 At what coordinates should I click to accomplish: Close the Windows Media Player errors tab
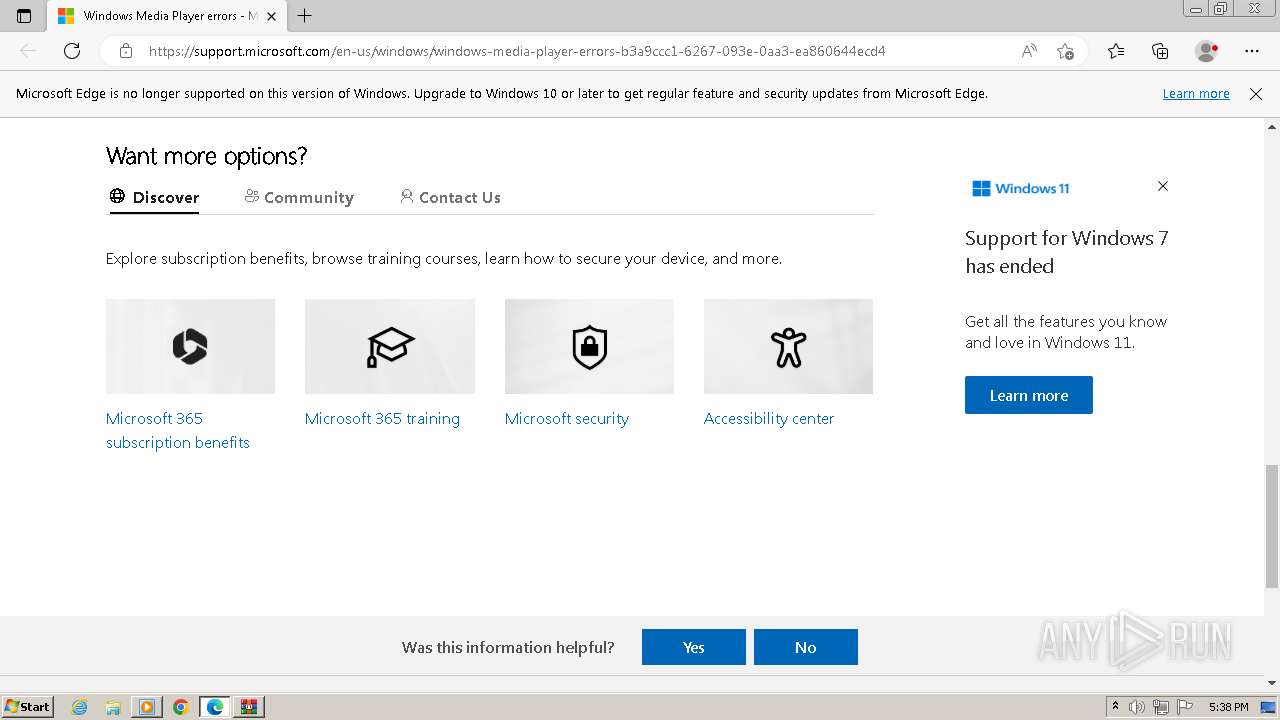pos(271,16)
